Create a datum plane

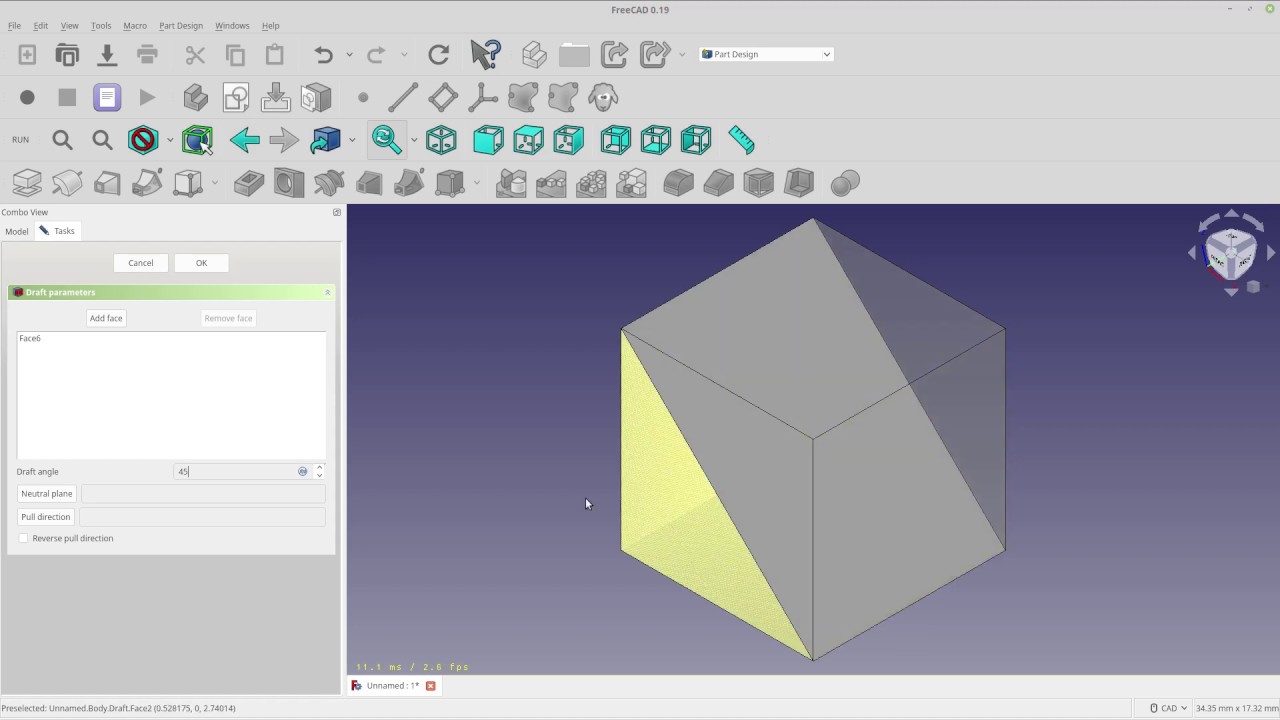tap(443, 97)
